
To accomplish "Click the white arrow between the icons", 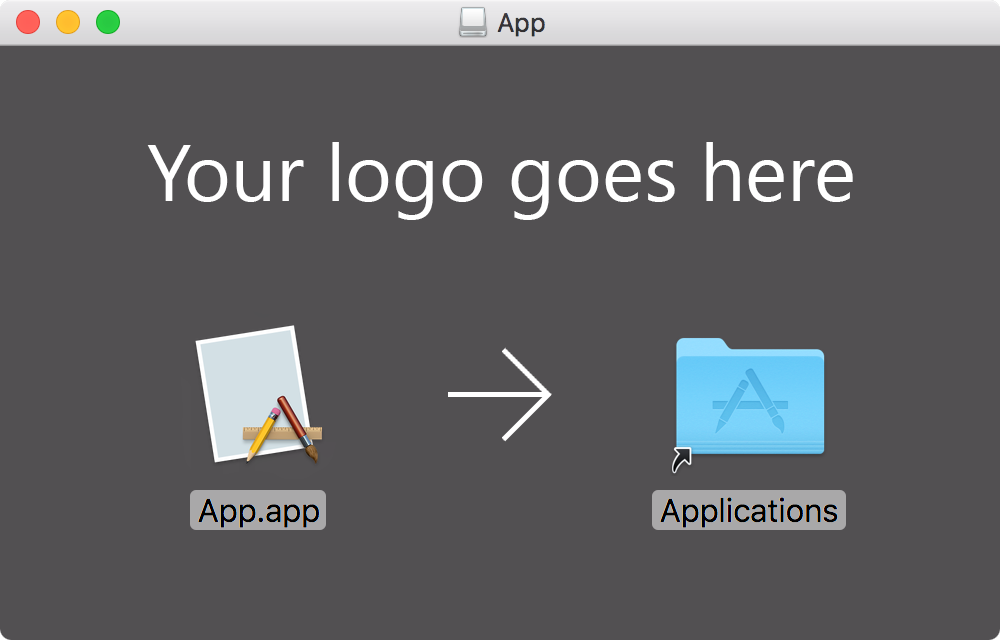I will click(x=499, y=395).
